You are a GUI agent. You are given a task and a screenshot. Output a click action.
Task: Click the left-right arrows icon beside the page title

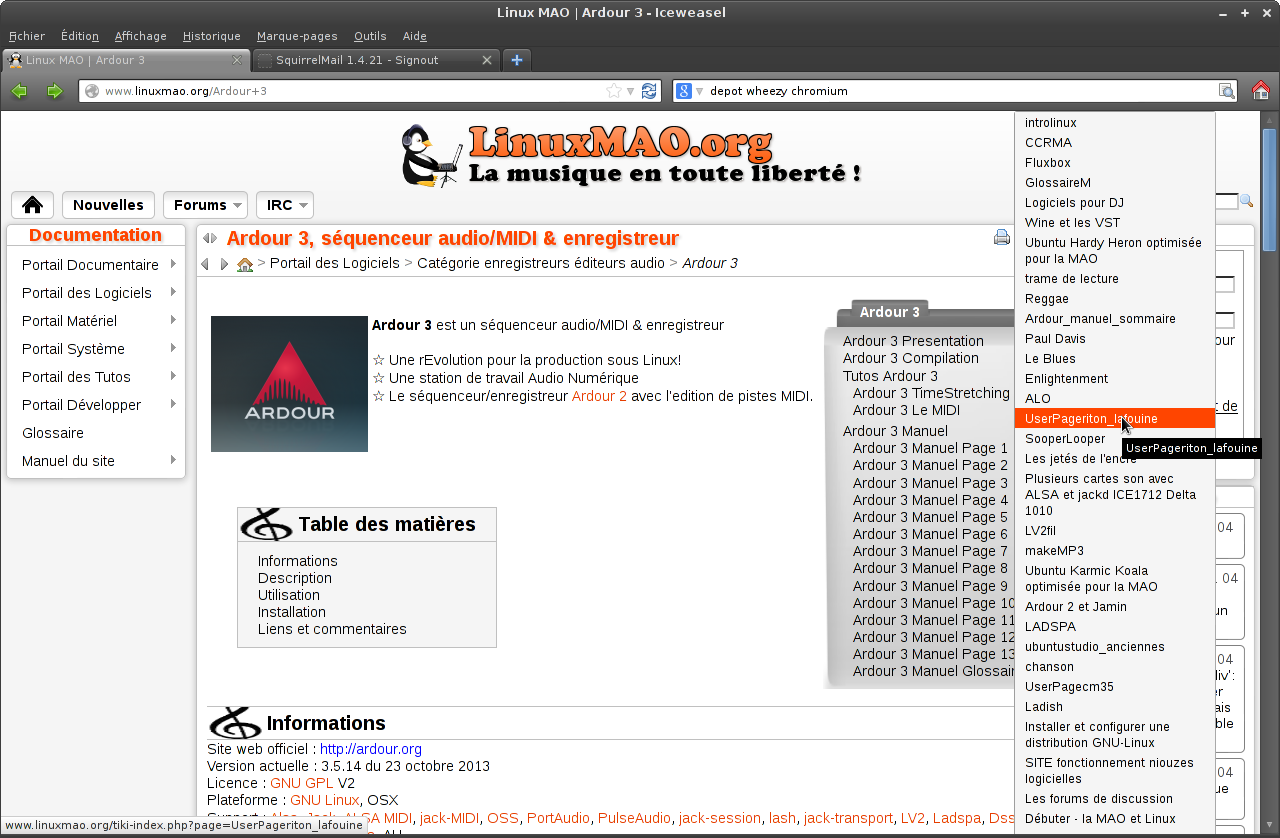click(x=210, y=238)
